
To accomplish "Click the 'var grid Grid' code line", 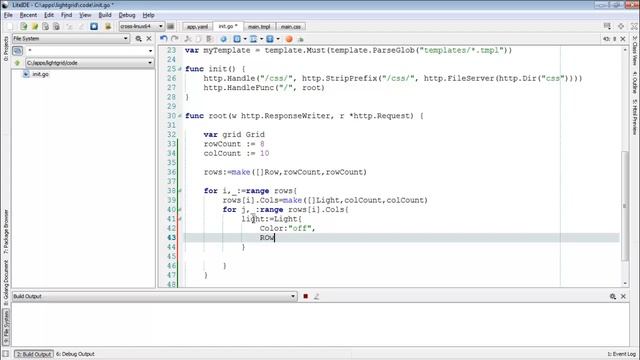I will point(234,135).
